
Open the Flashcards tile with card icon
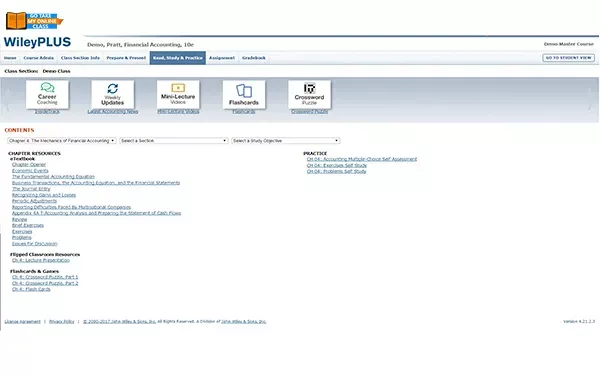coord(244,94)
